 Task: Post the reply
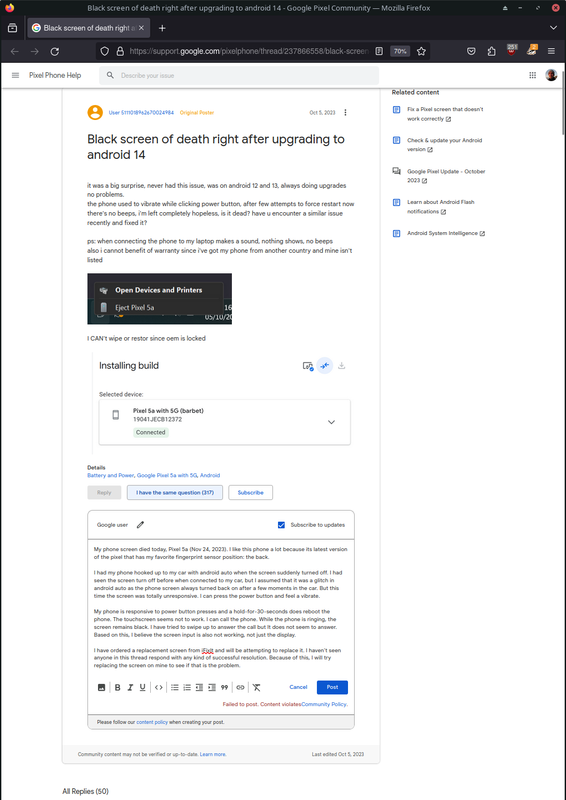[332, 687]
